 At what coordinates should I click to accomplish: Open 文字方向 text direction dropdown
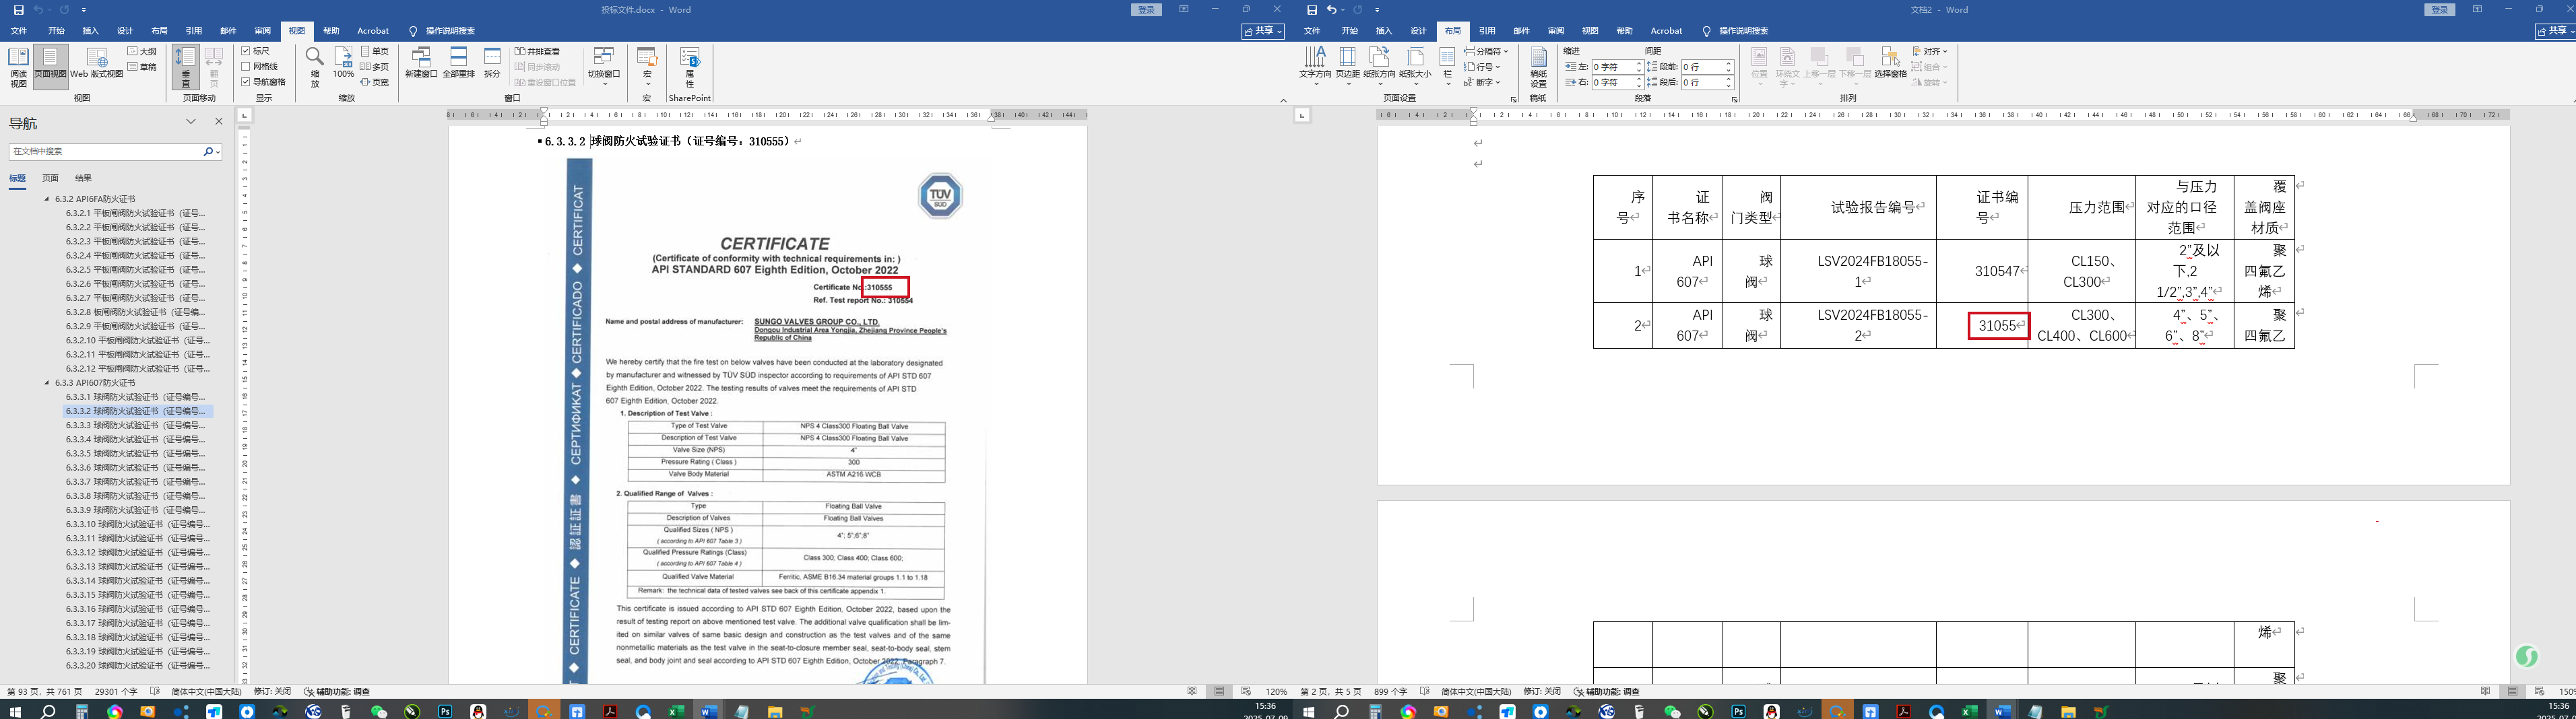click(x=1315, y=66)
